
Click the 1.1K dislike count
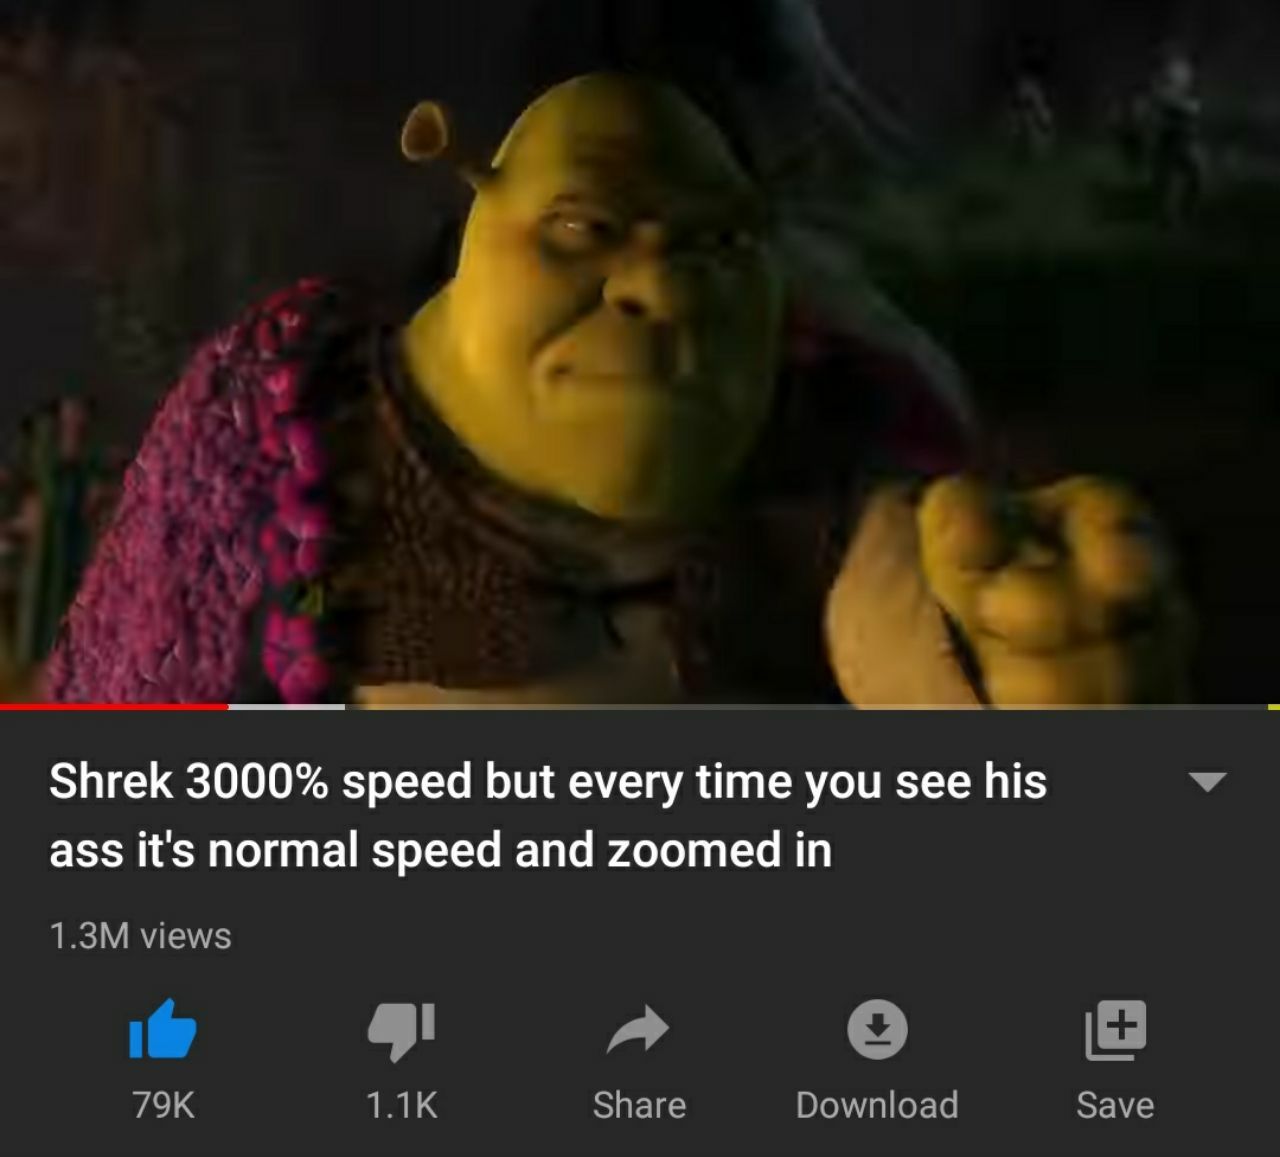tap(401, 1105)
